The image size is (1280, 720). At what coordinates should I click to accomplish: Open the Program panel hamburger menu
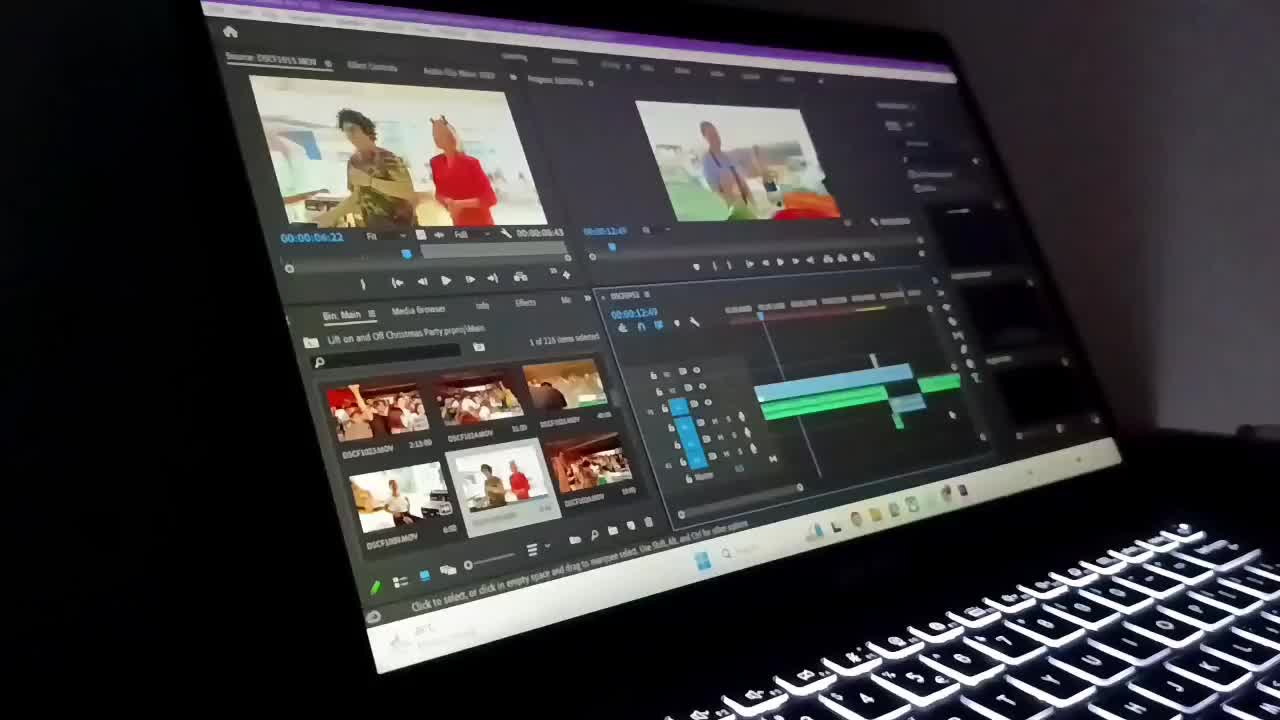point(591,82)
